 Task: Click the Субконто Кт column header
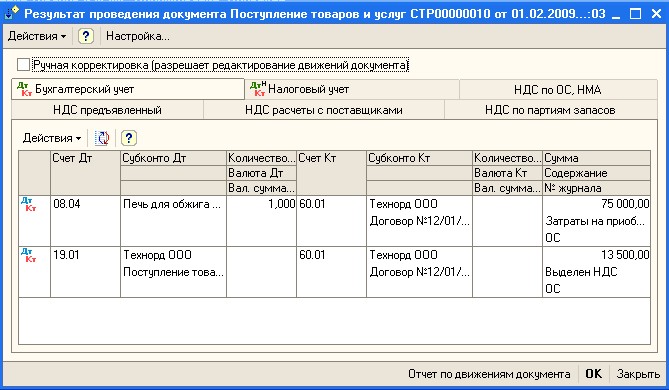(x=419, y=158)
